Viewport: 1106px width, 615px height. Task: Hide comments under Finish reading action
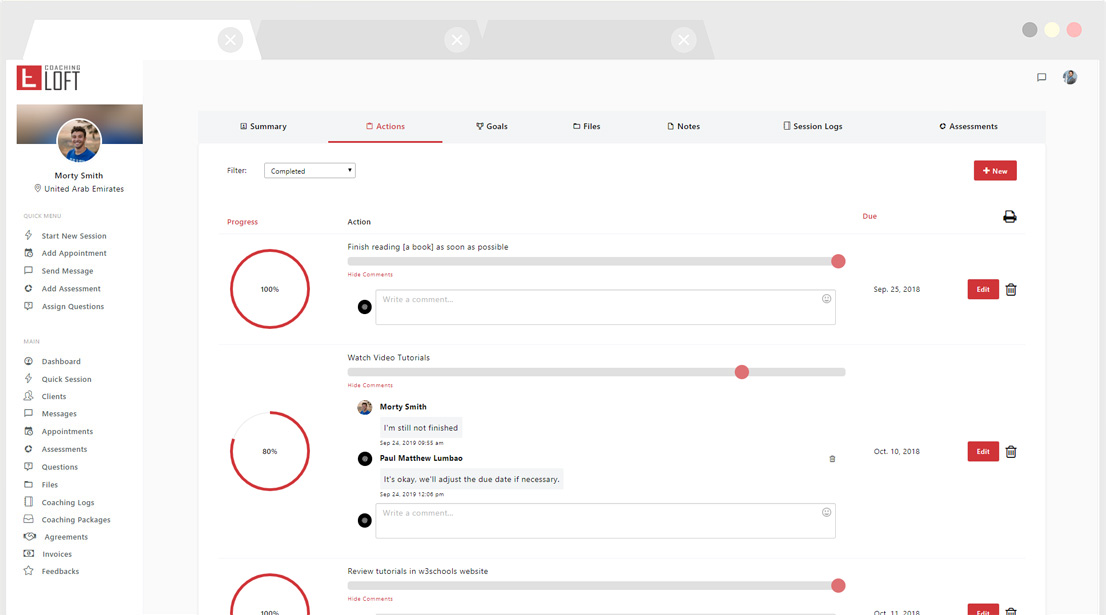(370, 275)
